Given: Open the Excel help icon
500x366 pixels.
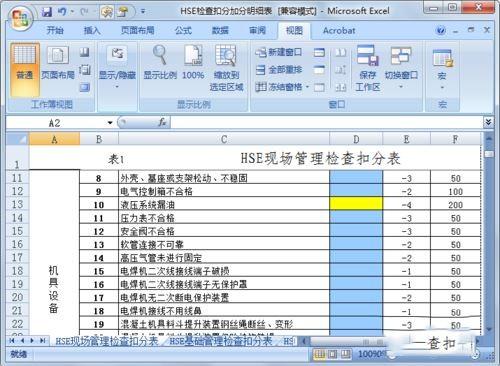Looking at the screenshot, I should 440,30.
